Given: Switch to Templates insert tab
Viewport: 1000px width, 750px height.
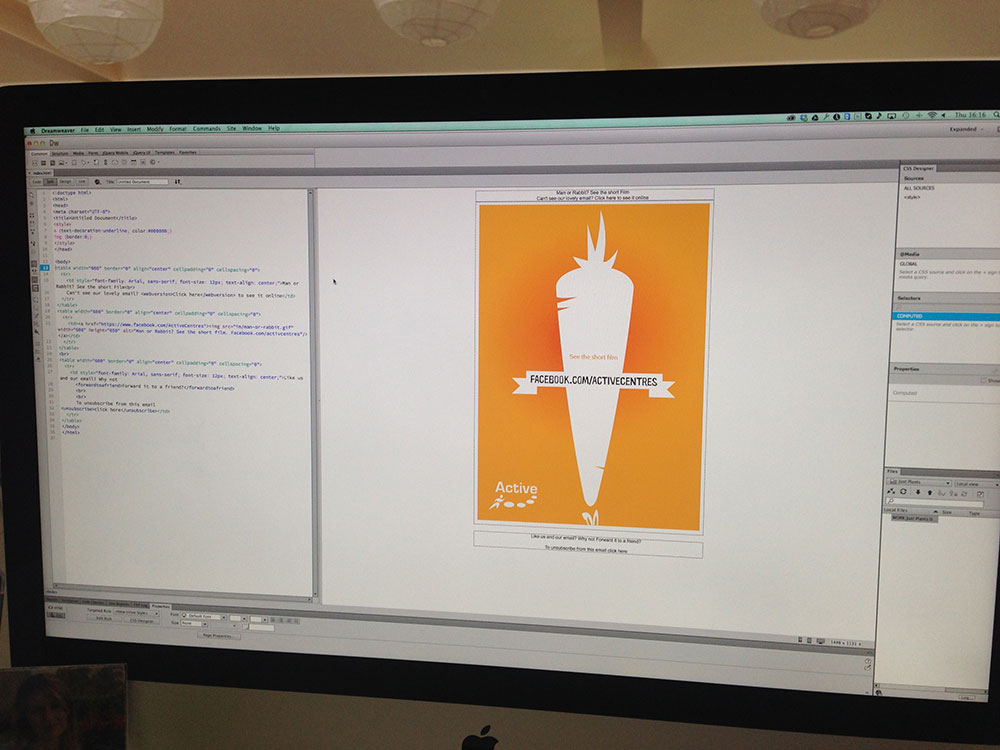Looking at the screenshot, I should point(165,153).
